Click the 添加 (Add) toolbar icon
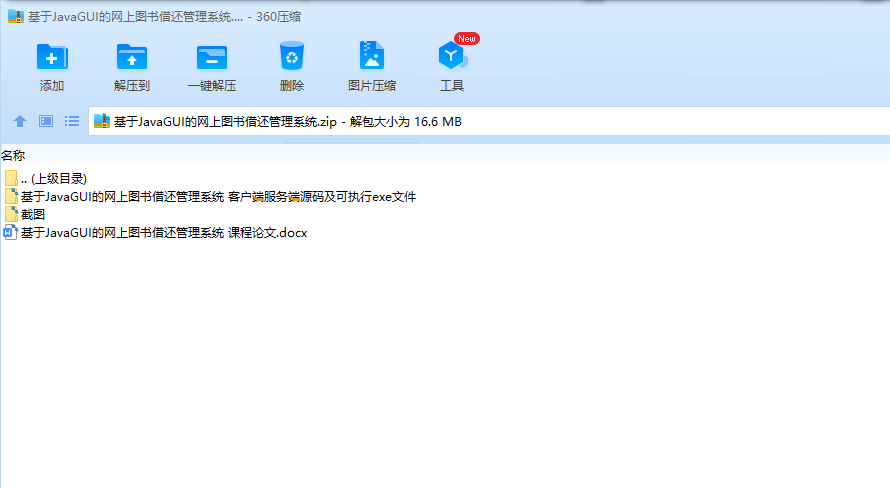890x488 pixels. 52,57
